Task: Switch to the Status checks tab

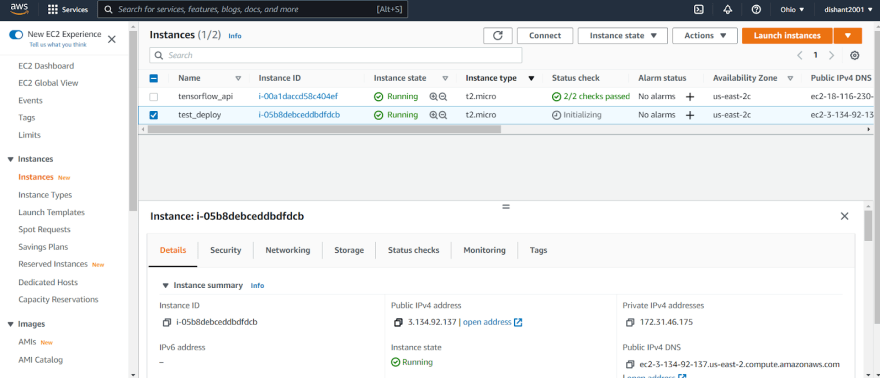Action: [x=414, y=250]
